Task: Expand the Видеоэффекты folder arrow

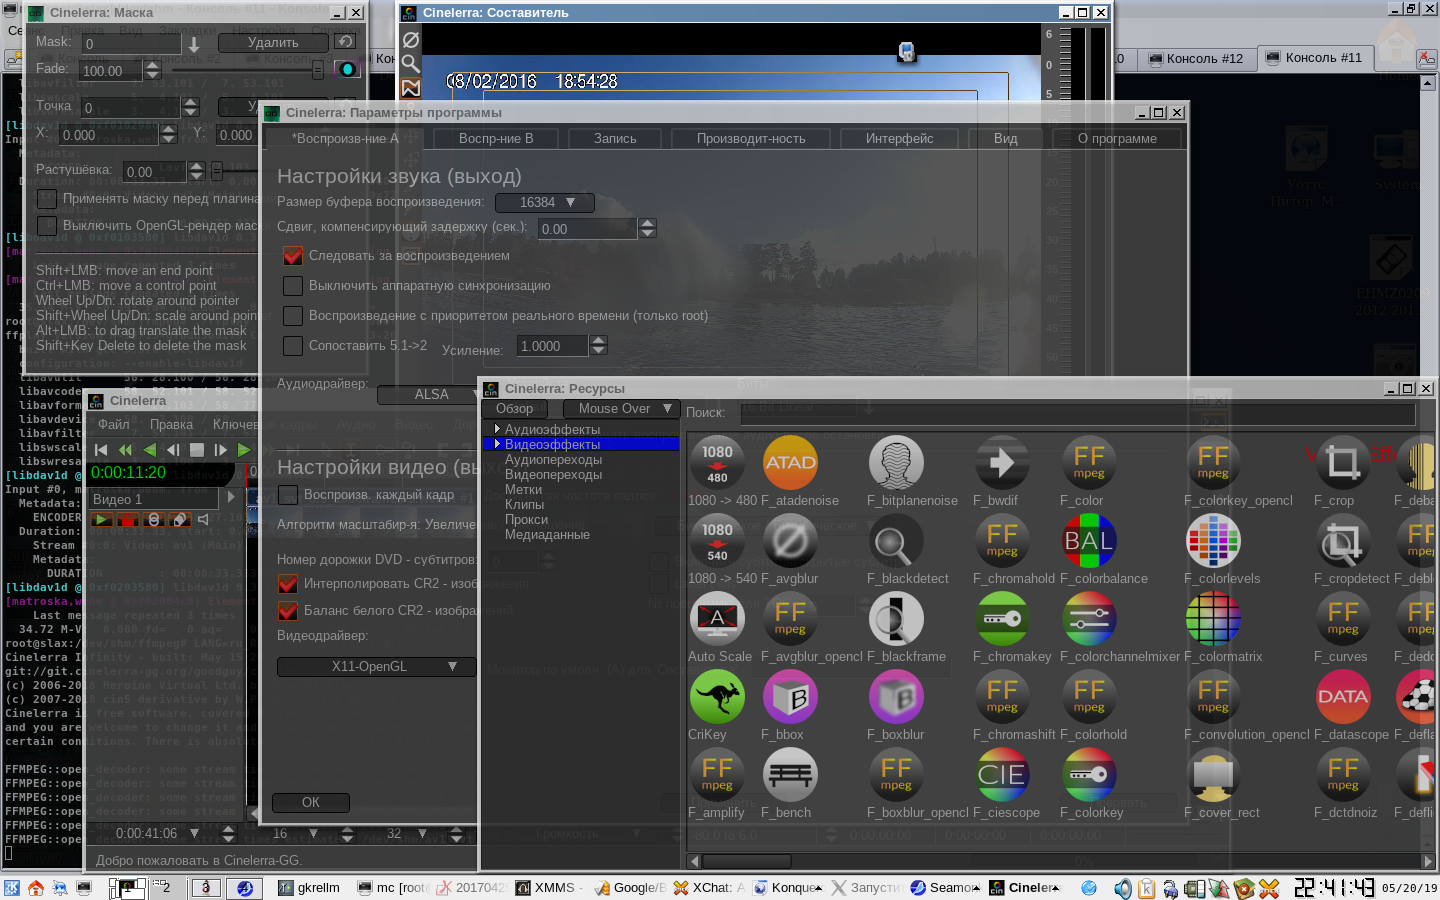Action: coord(497,444)
